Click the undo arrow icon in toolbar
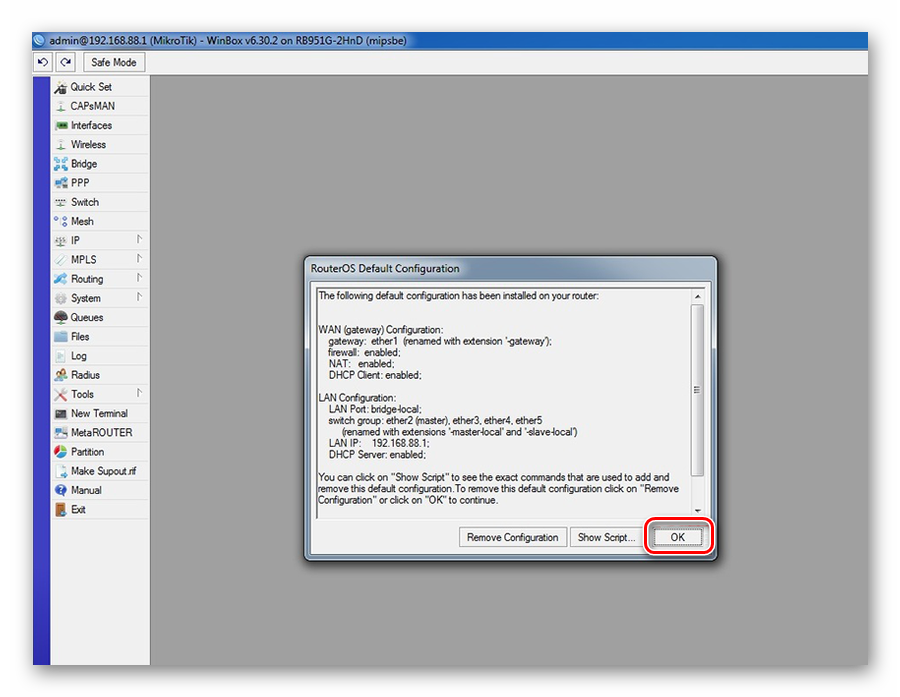The width and height of the screenshot is (900, 697). click(x=43, y=62)
